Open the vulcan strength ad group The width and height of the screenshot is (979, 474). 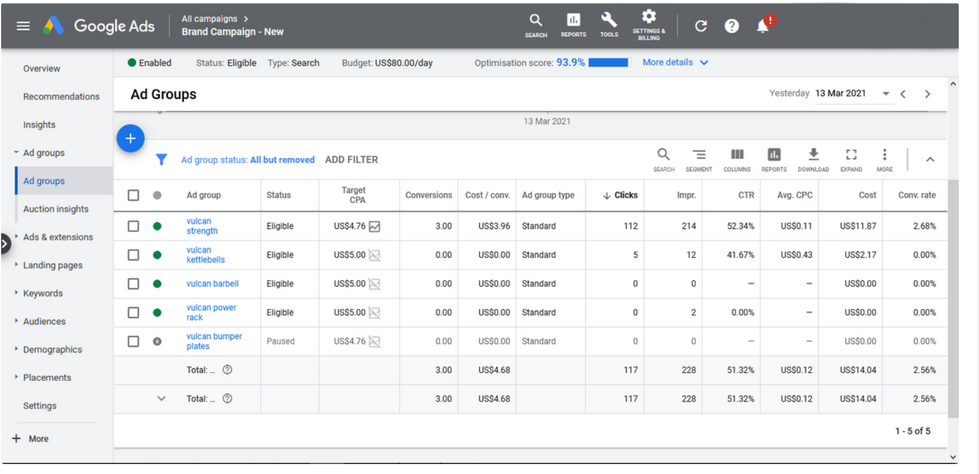202,226
